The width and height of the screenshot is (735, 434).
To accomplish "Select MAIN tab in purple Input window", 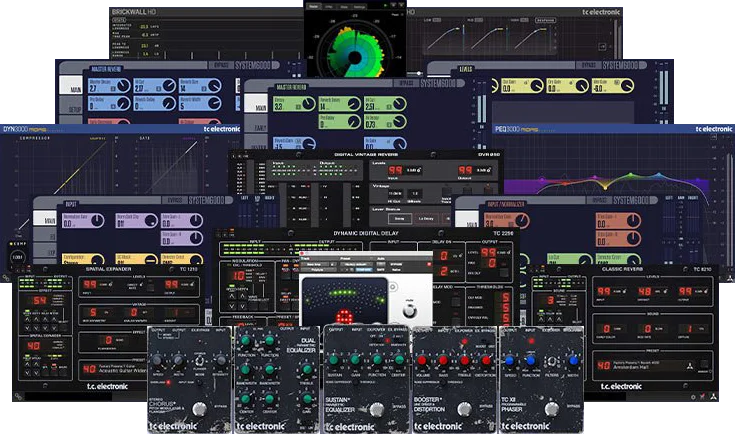I will coord(45,217).
